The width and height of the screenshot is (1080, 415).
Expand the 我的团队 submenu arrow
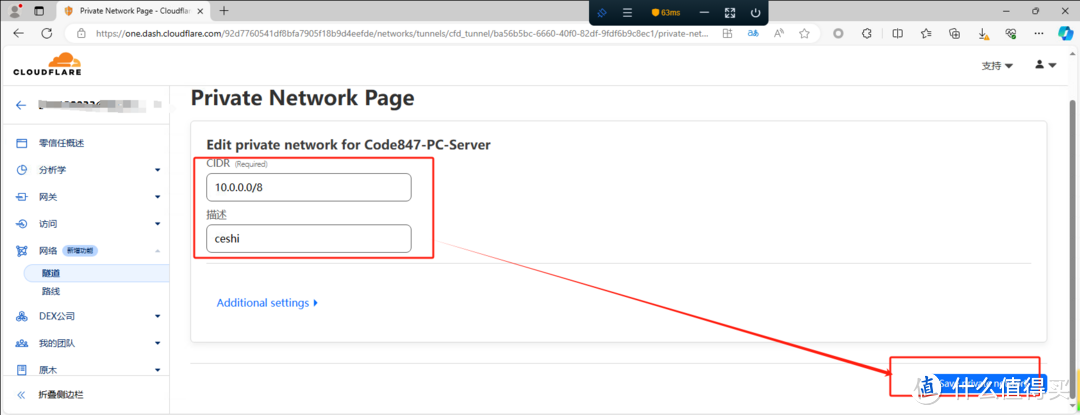pyautogui.click(x=157, y=343)
